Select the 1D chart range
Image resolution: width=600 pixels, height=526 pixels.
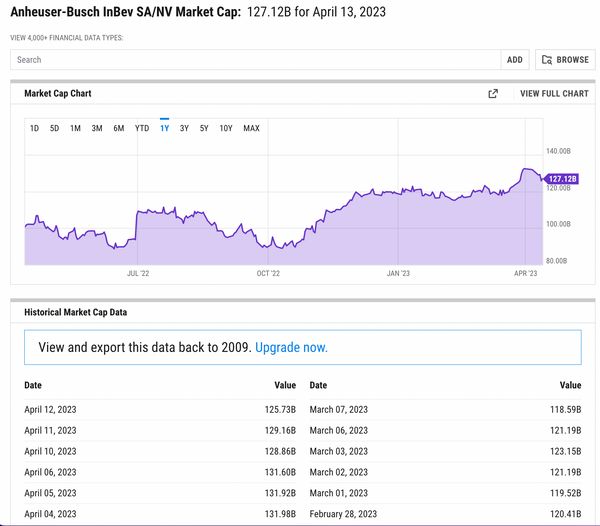click(x=34, y=128)
